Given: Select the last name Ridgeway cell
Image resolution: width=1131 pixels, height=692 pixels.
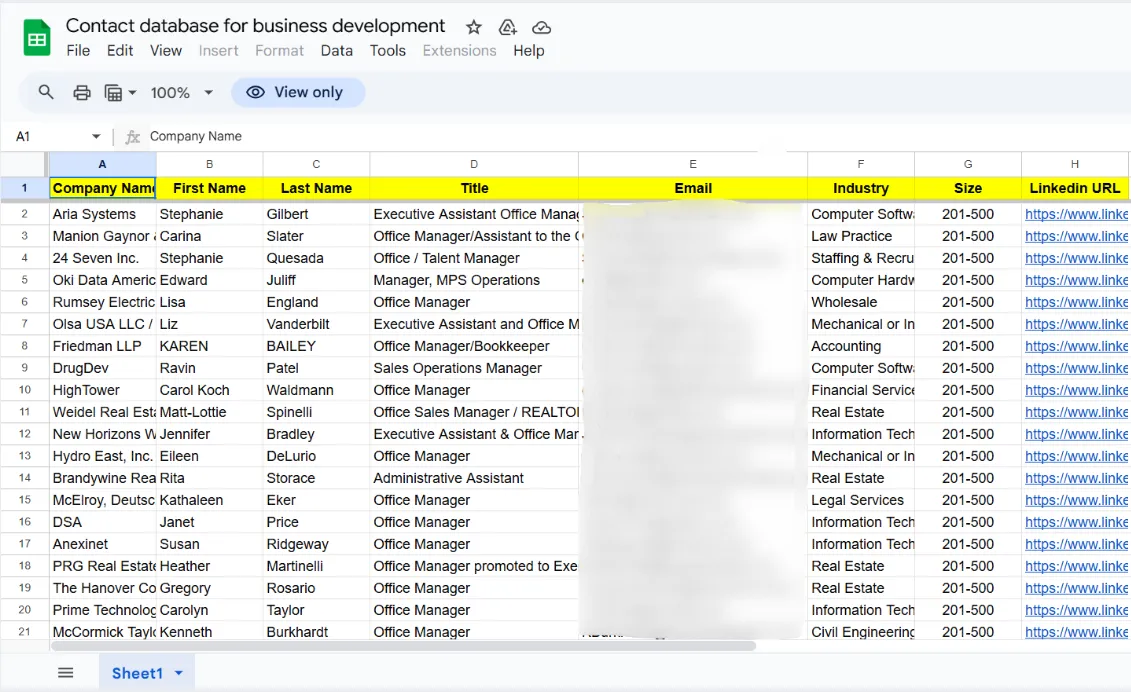Looking at the screenshot, I should click(316, 544).
